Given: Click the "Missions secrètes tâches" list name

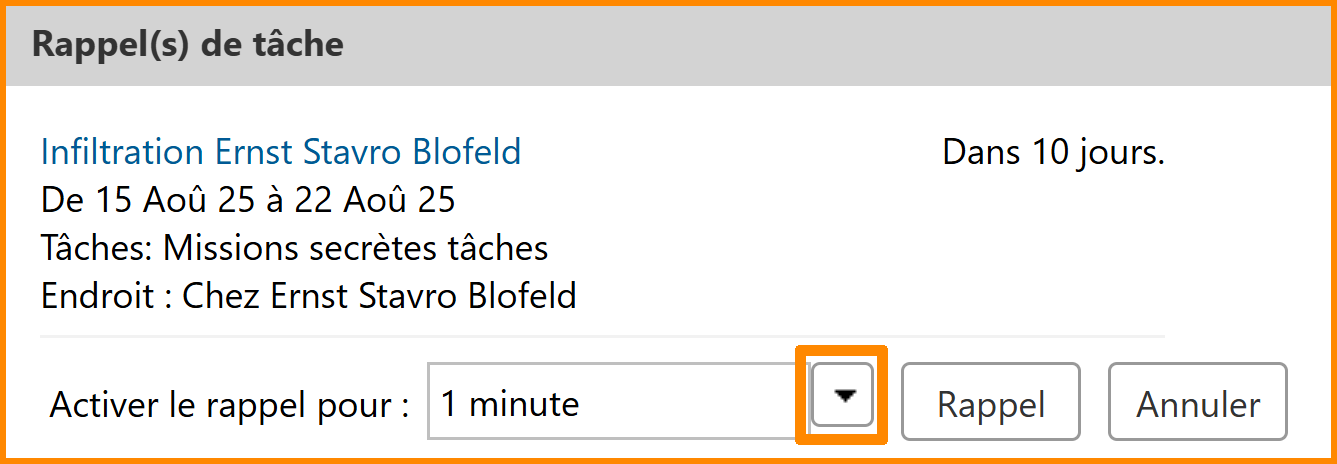Looking at the screenshot, I should click(355, 247).
